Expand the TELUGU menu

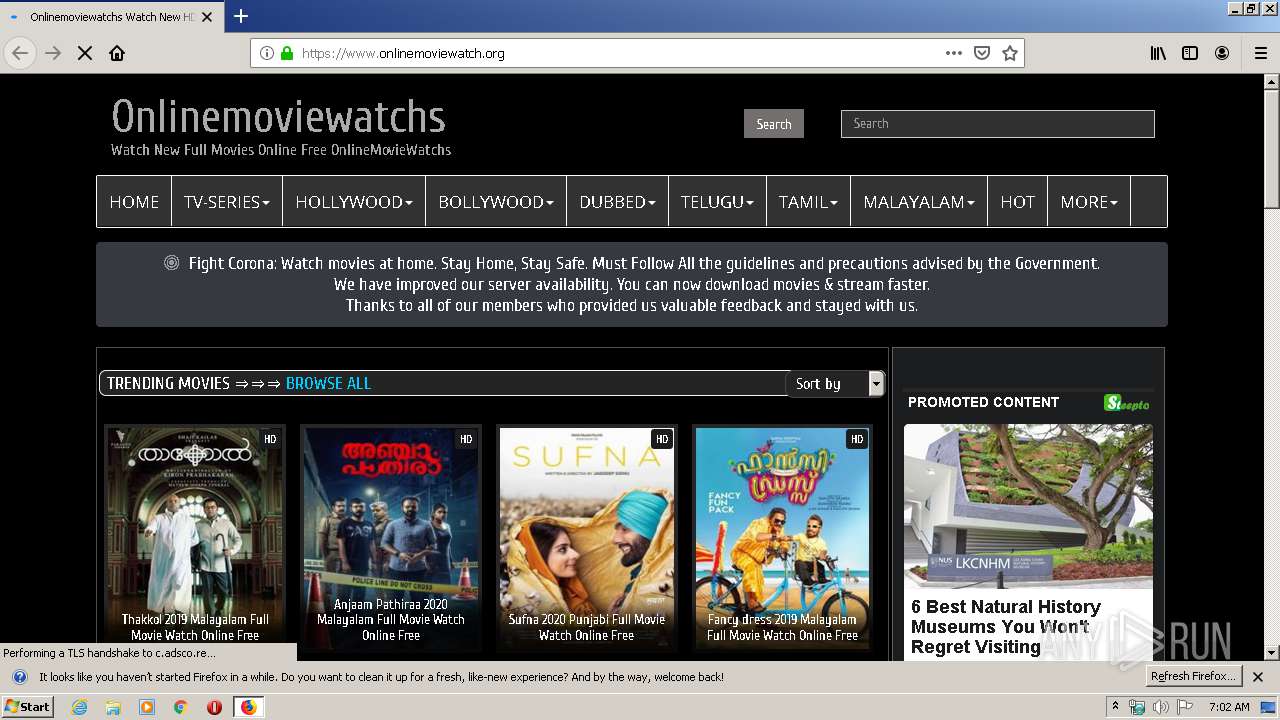tap(717, 202)
